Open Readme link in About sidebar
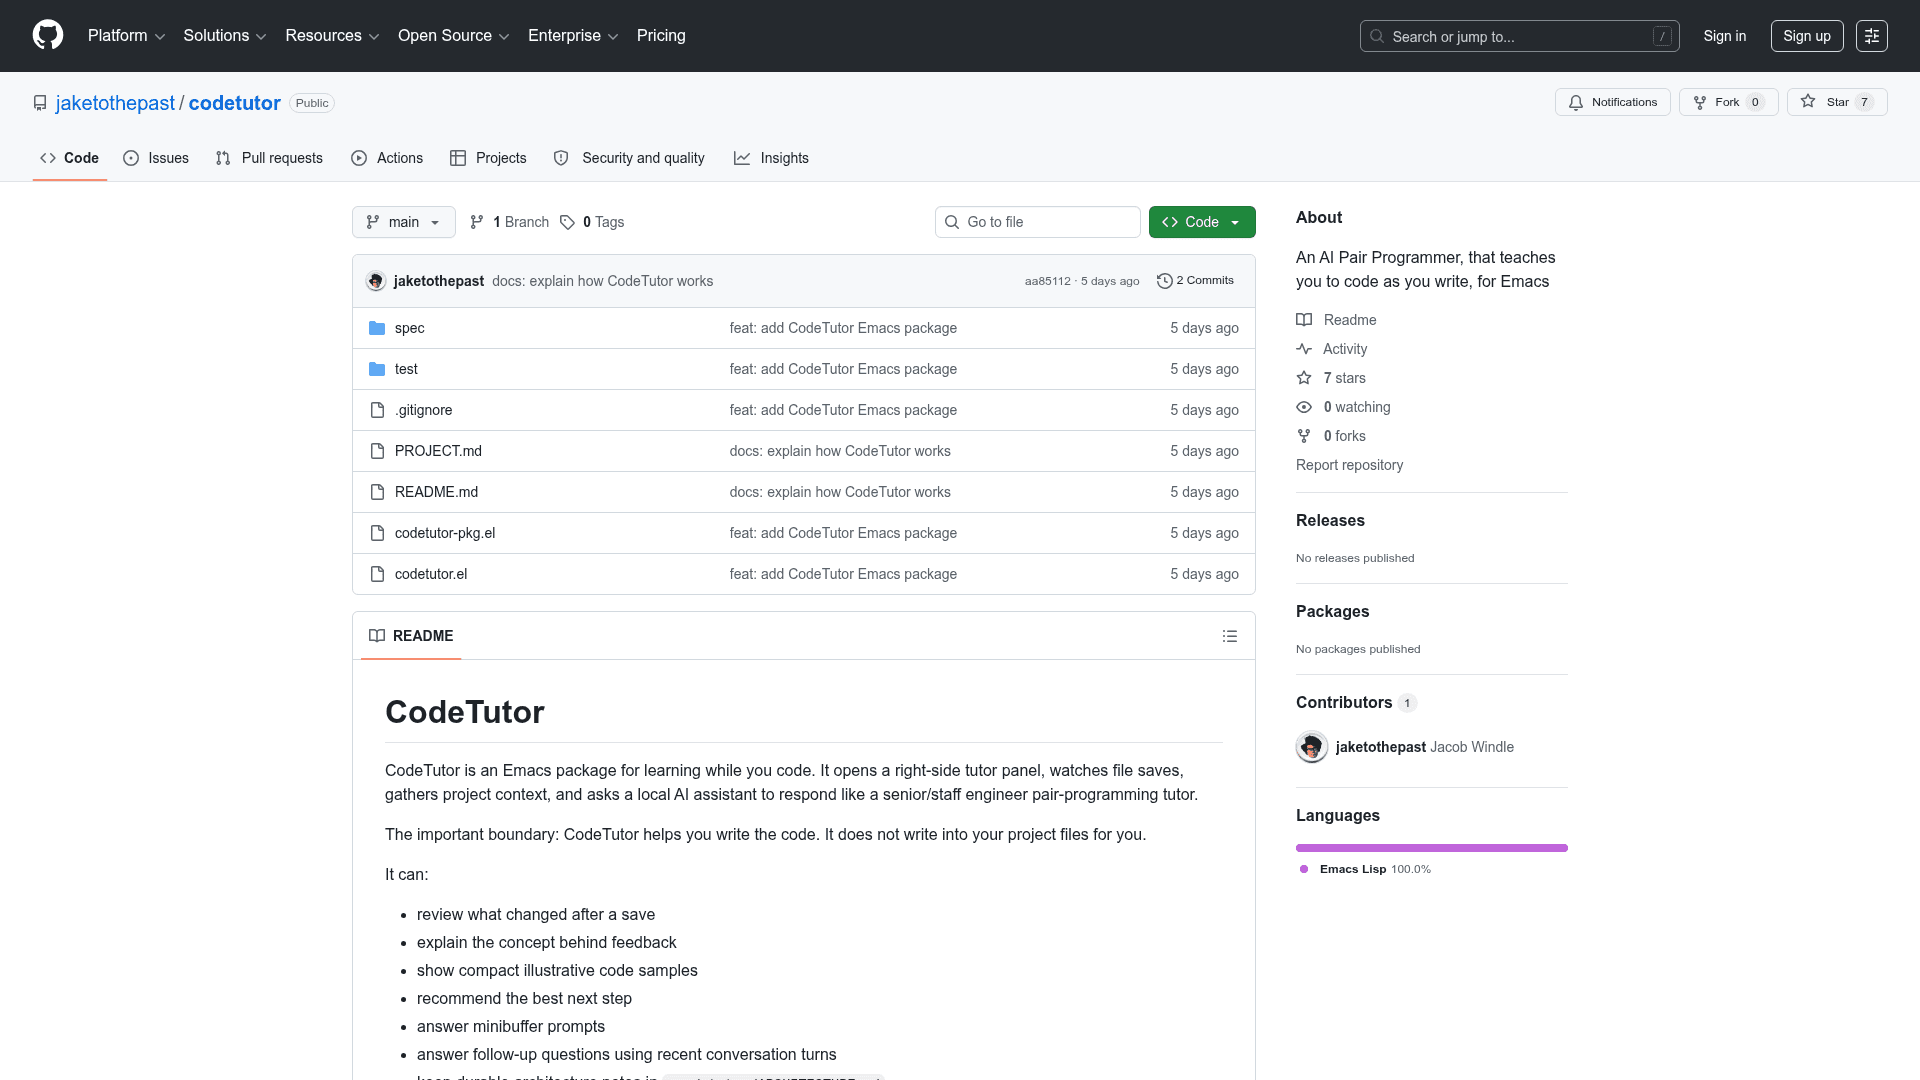This screenshot has height=1080, width=1920. click(1336, 320)
